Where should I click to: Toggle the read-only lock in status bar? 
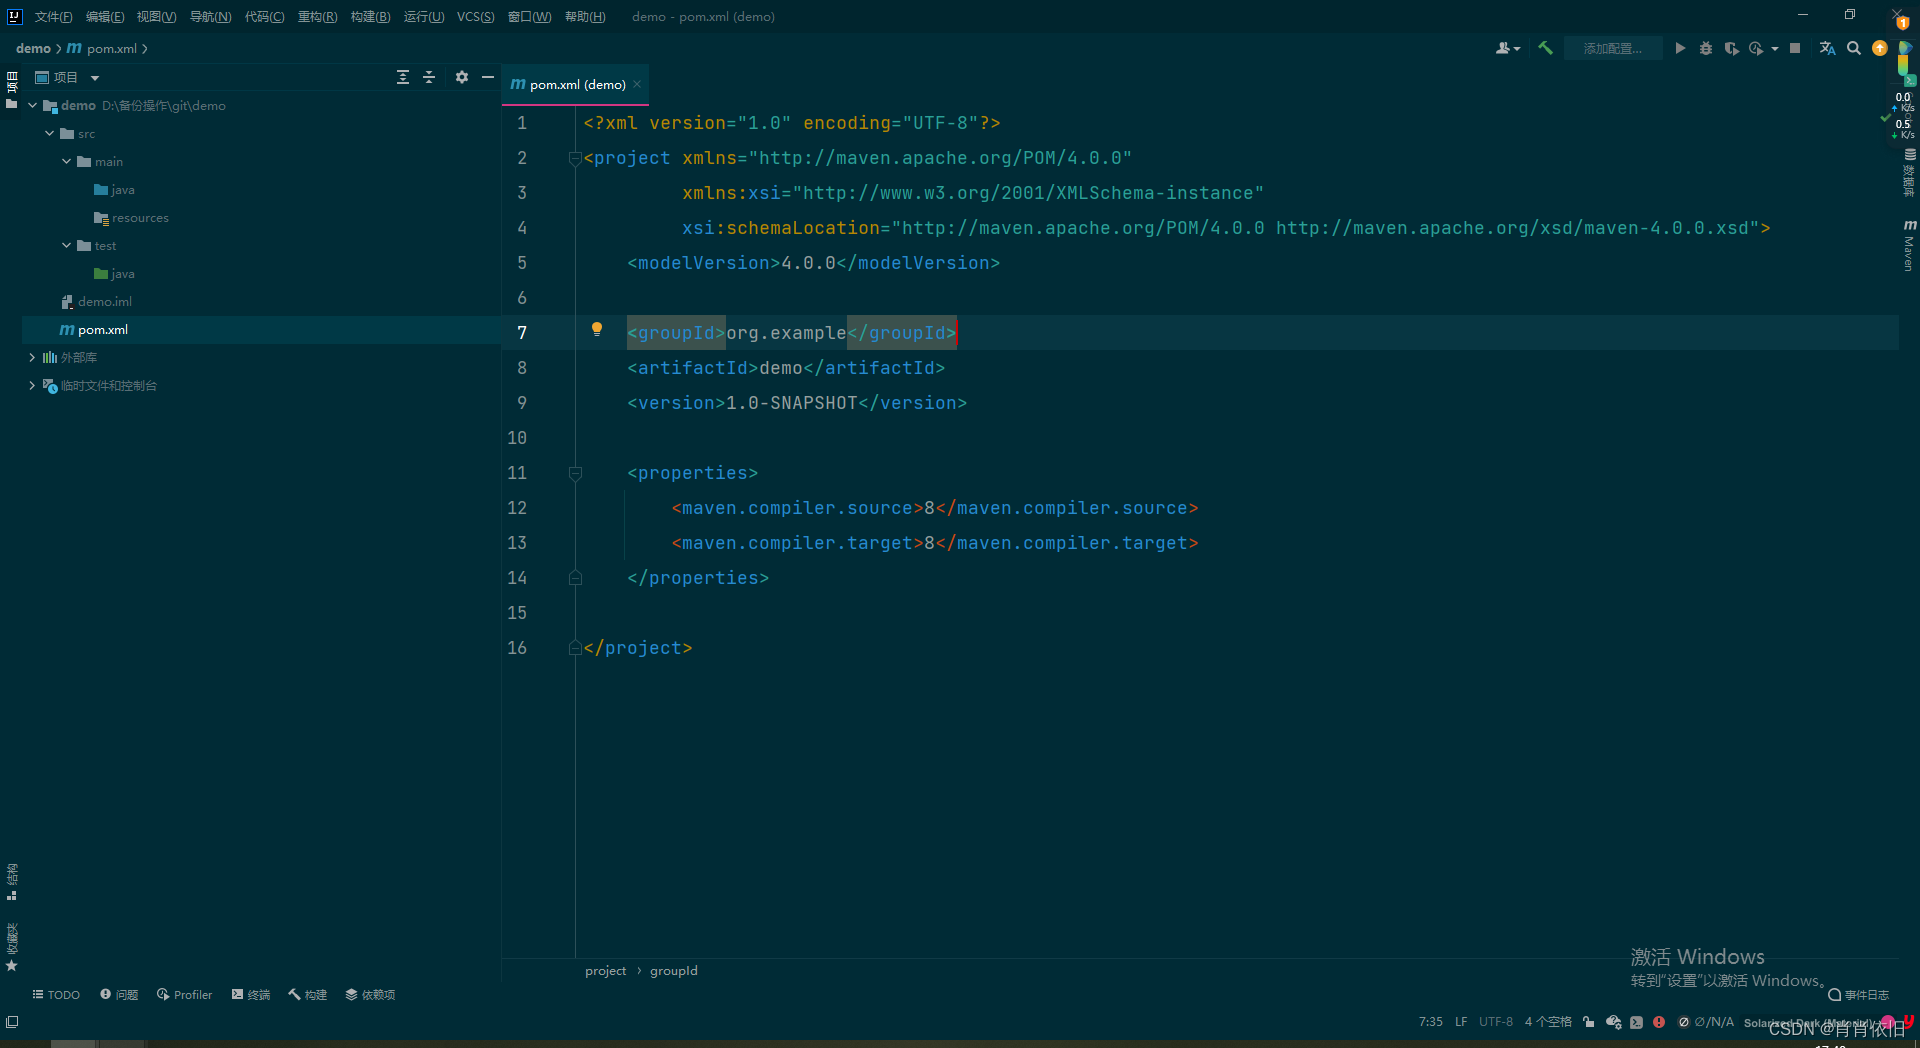pyautogui.click(x=1588, y=1021)
